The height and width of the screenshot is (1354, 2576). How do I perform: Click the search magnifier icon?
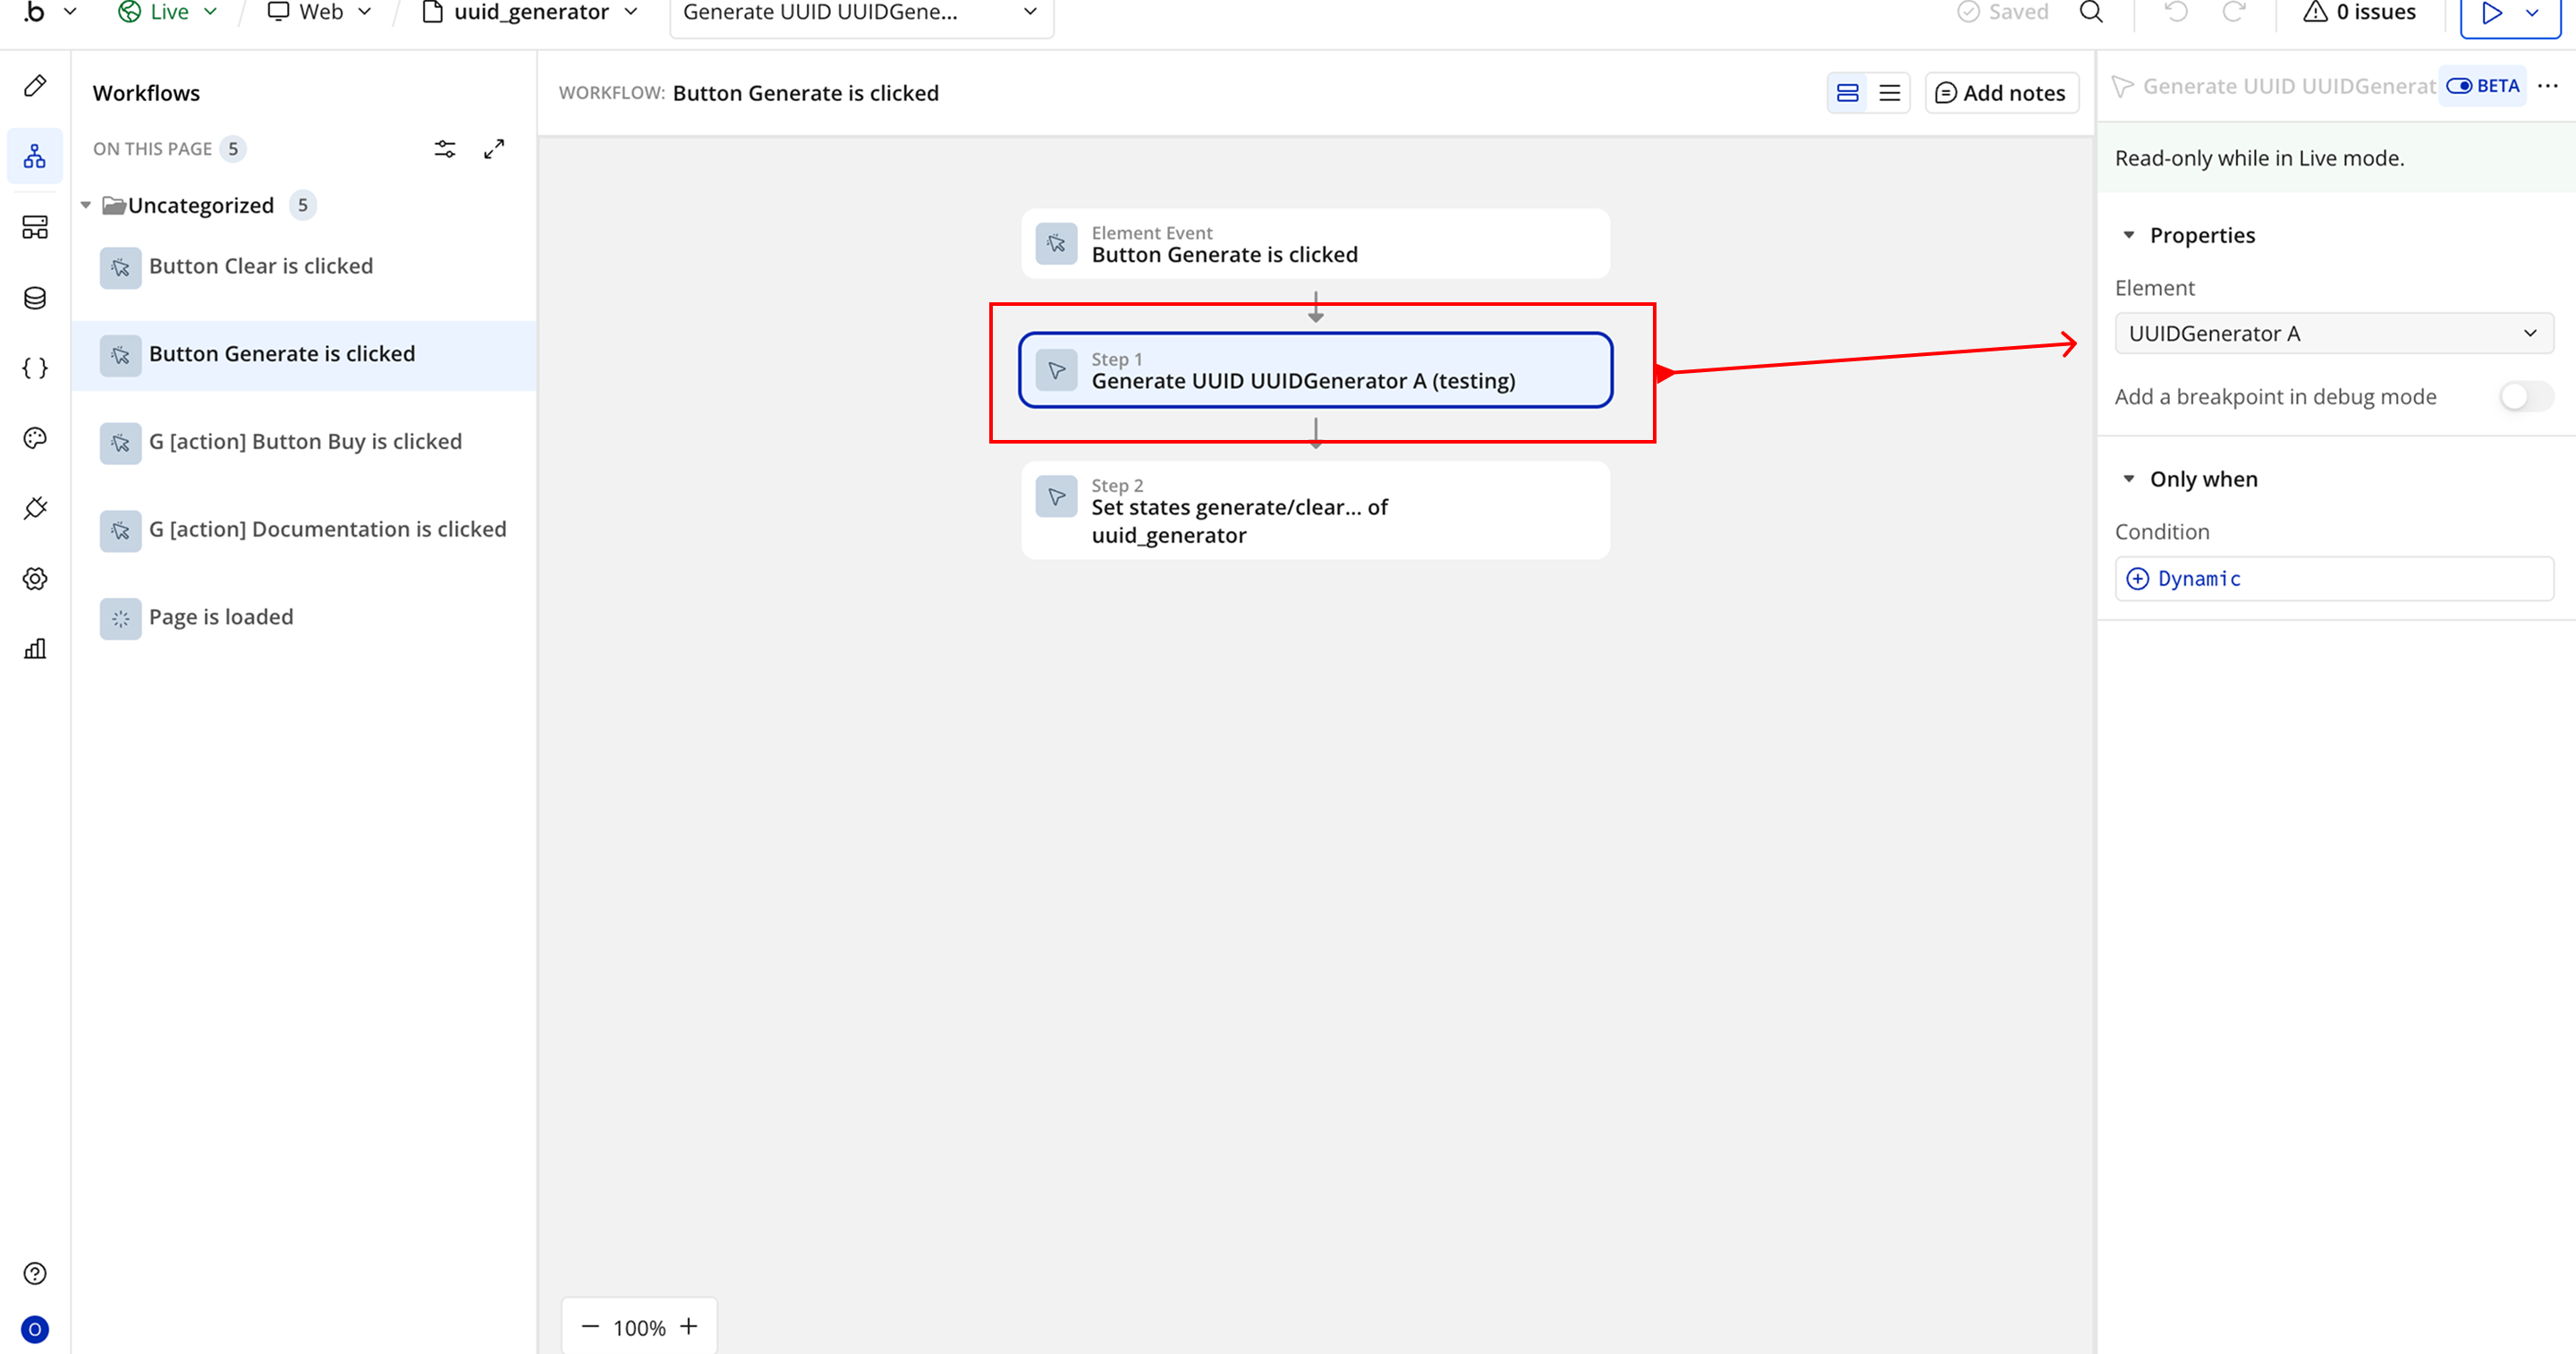pos(2091,13)
